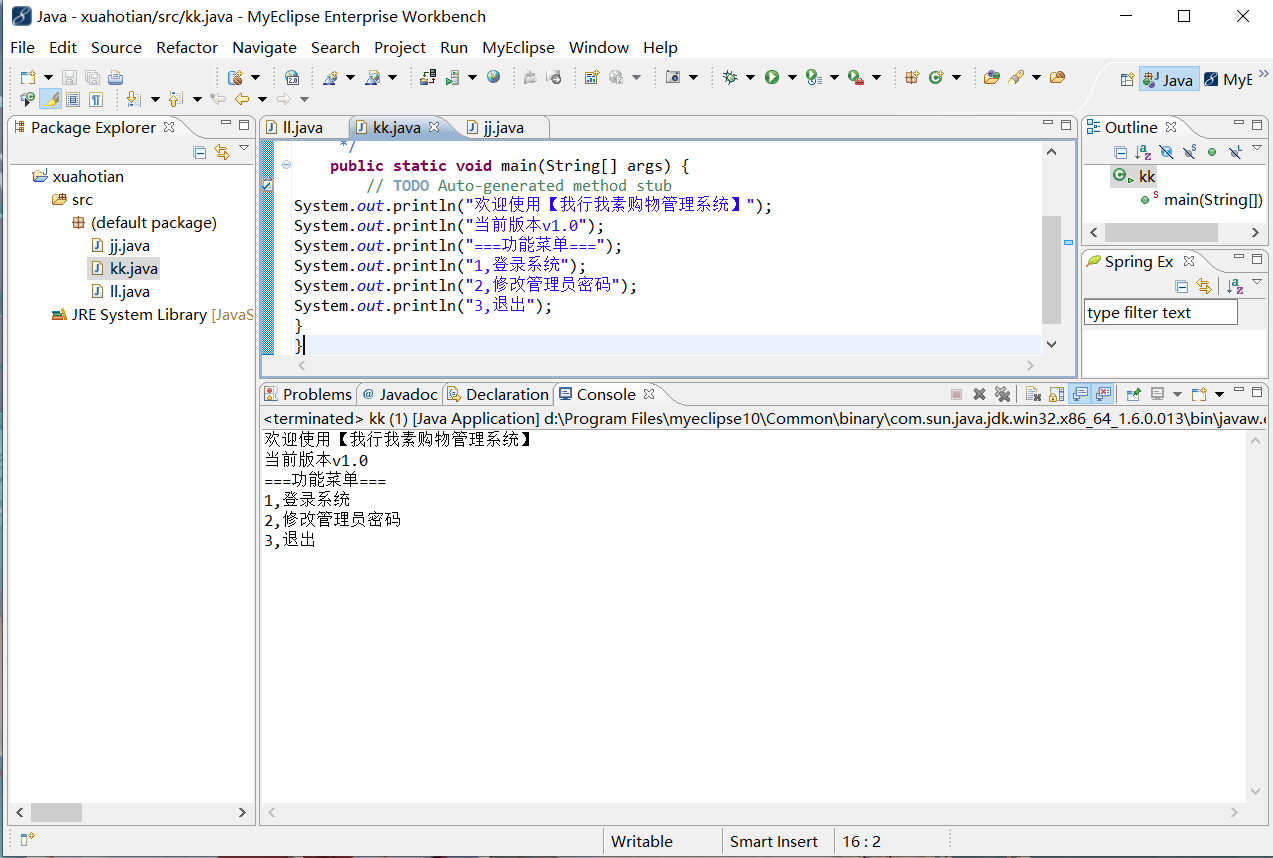Click the Clear Console icon
Image resolution: width=1273 pixels, height=858 pixels.
click(1033, 394)
